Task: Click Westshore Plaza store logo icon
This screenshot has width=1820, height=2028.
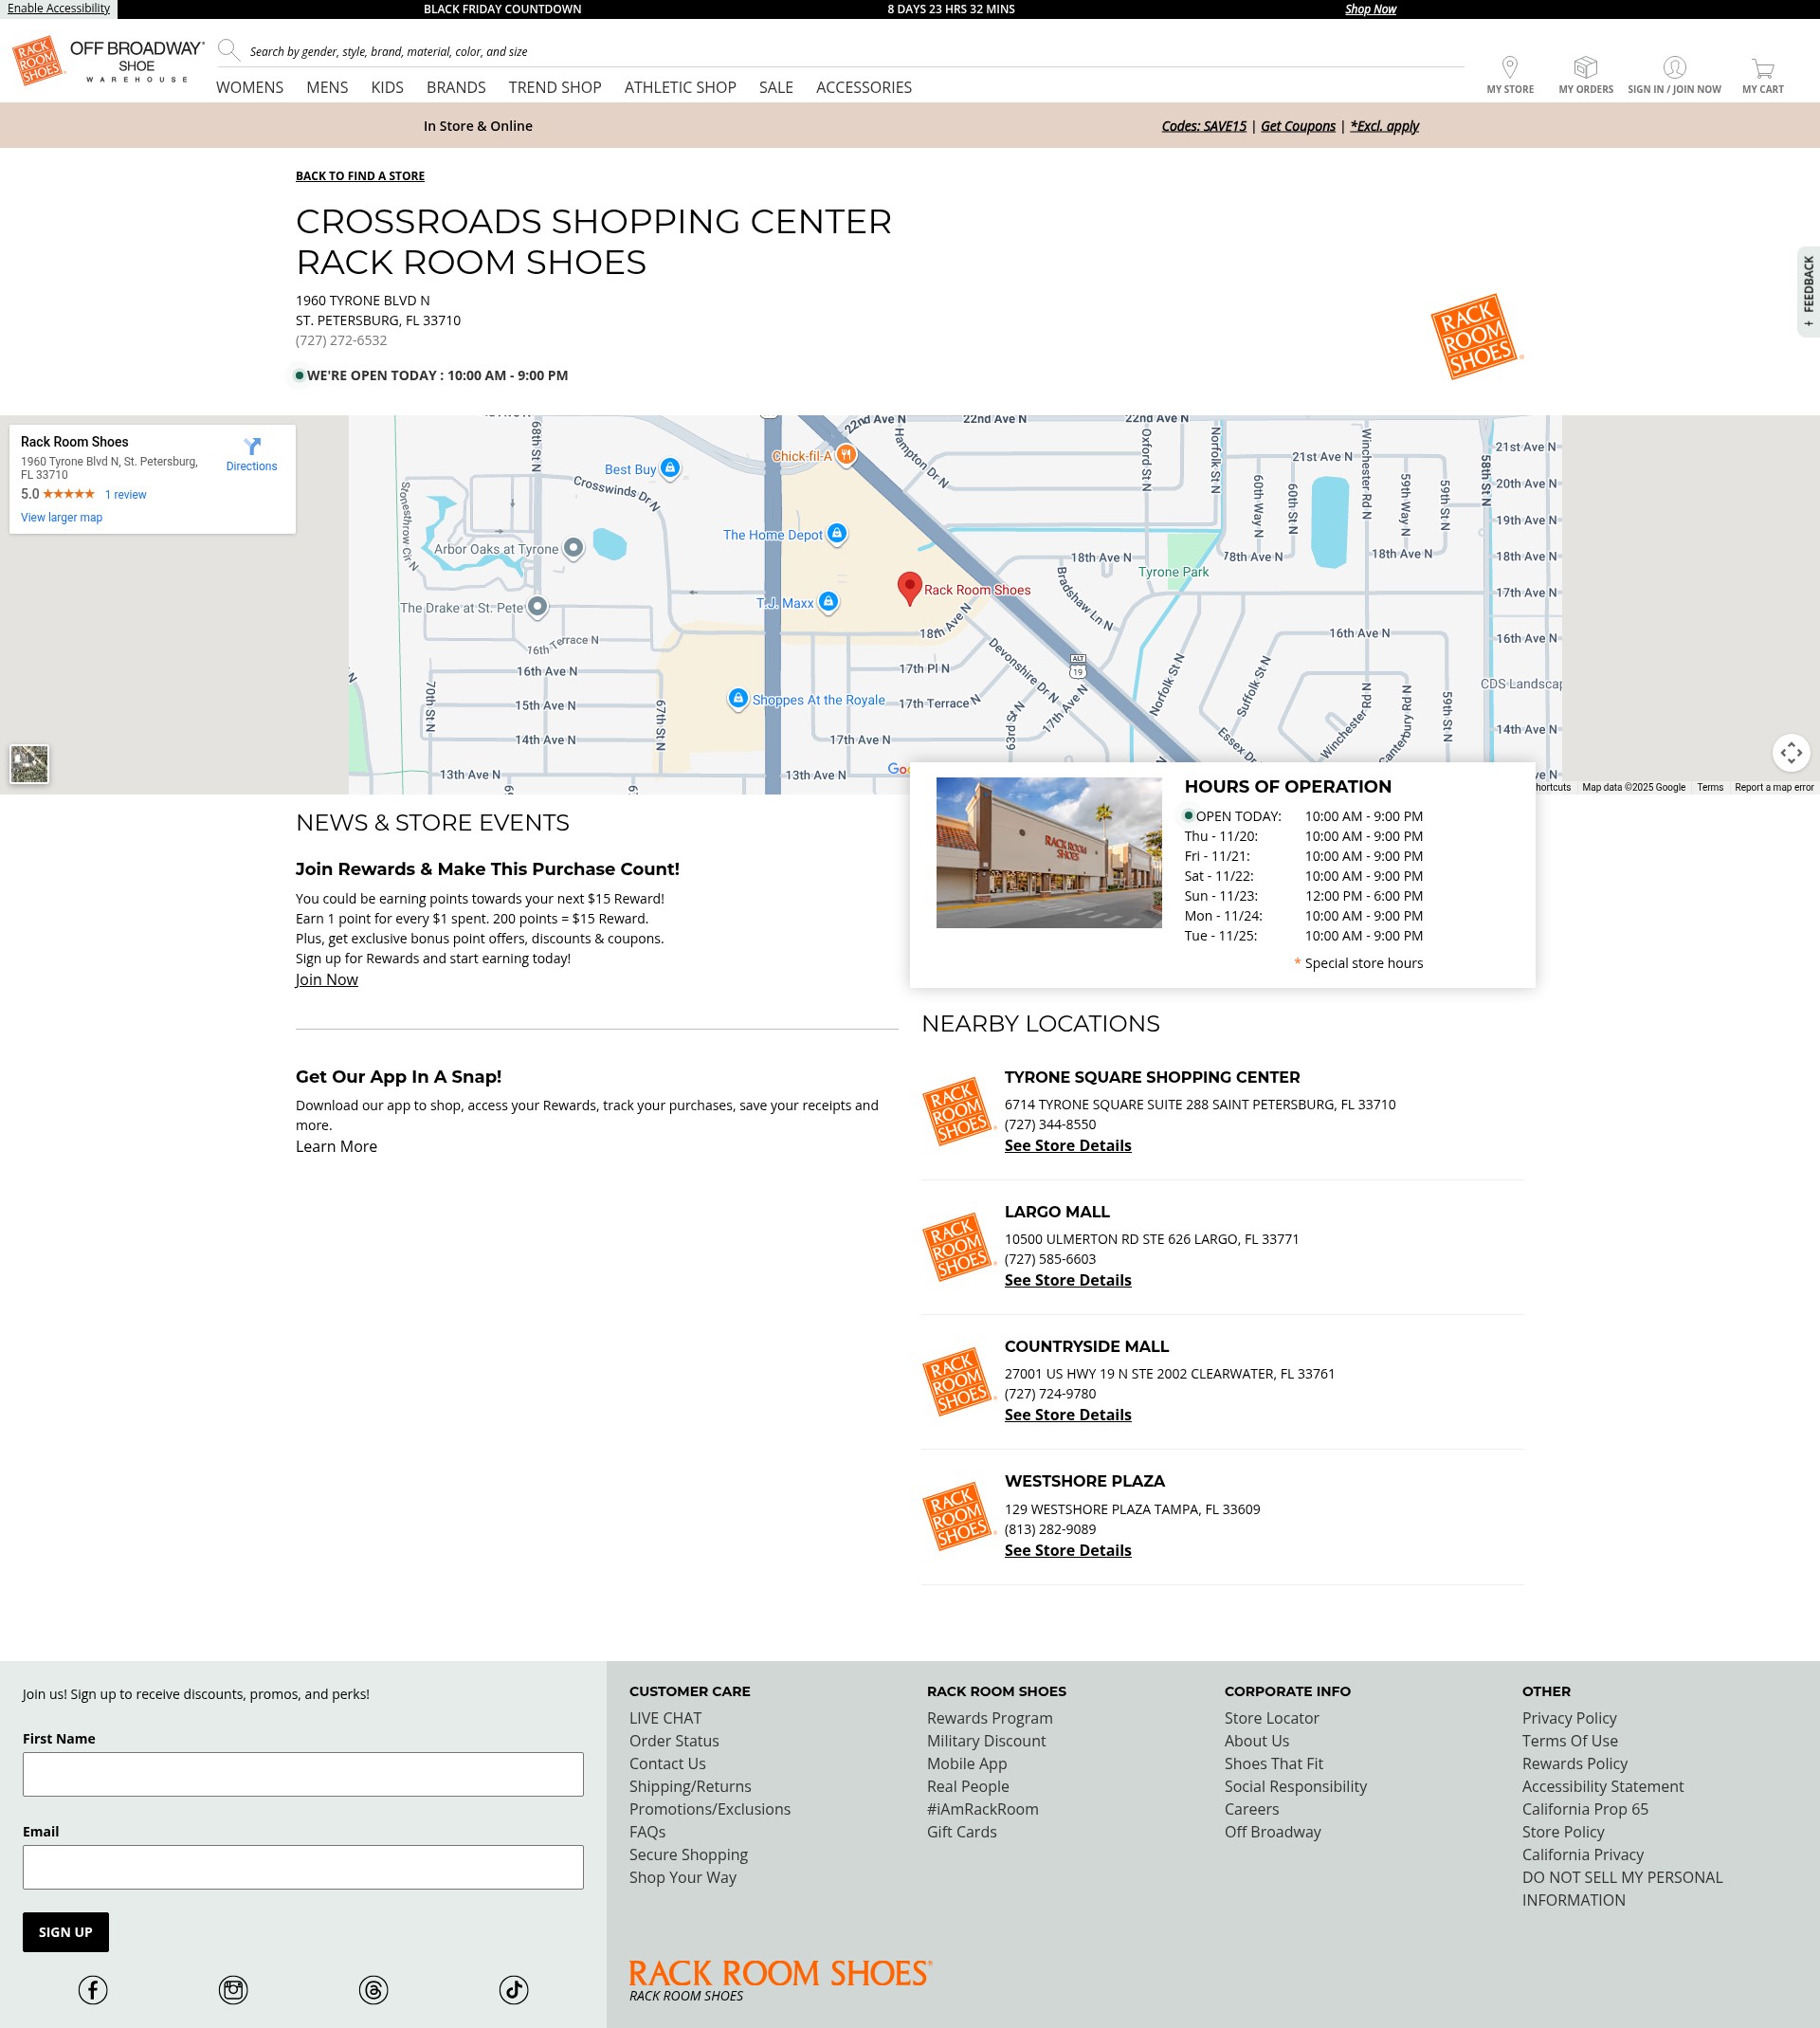Action: click(x=958, y=1517)
